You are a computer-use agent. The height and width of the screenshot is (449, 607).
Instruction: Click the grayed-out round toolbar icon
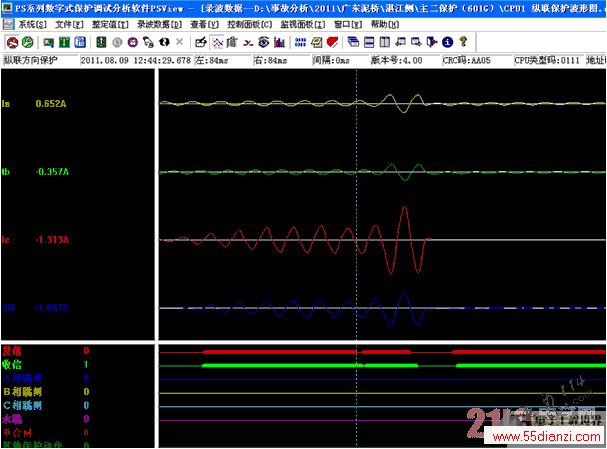[117, 42]
